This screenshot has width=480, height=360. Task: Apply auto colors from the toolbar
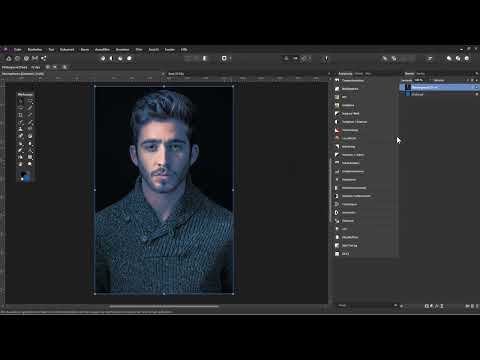click(x=120, y=59)
